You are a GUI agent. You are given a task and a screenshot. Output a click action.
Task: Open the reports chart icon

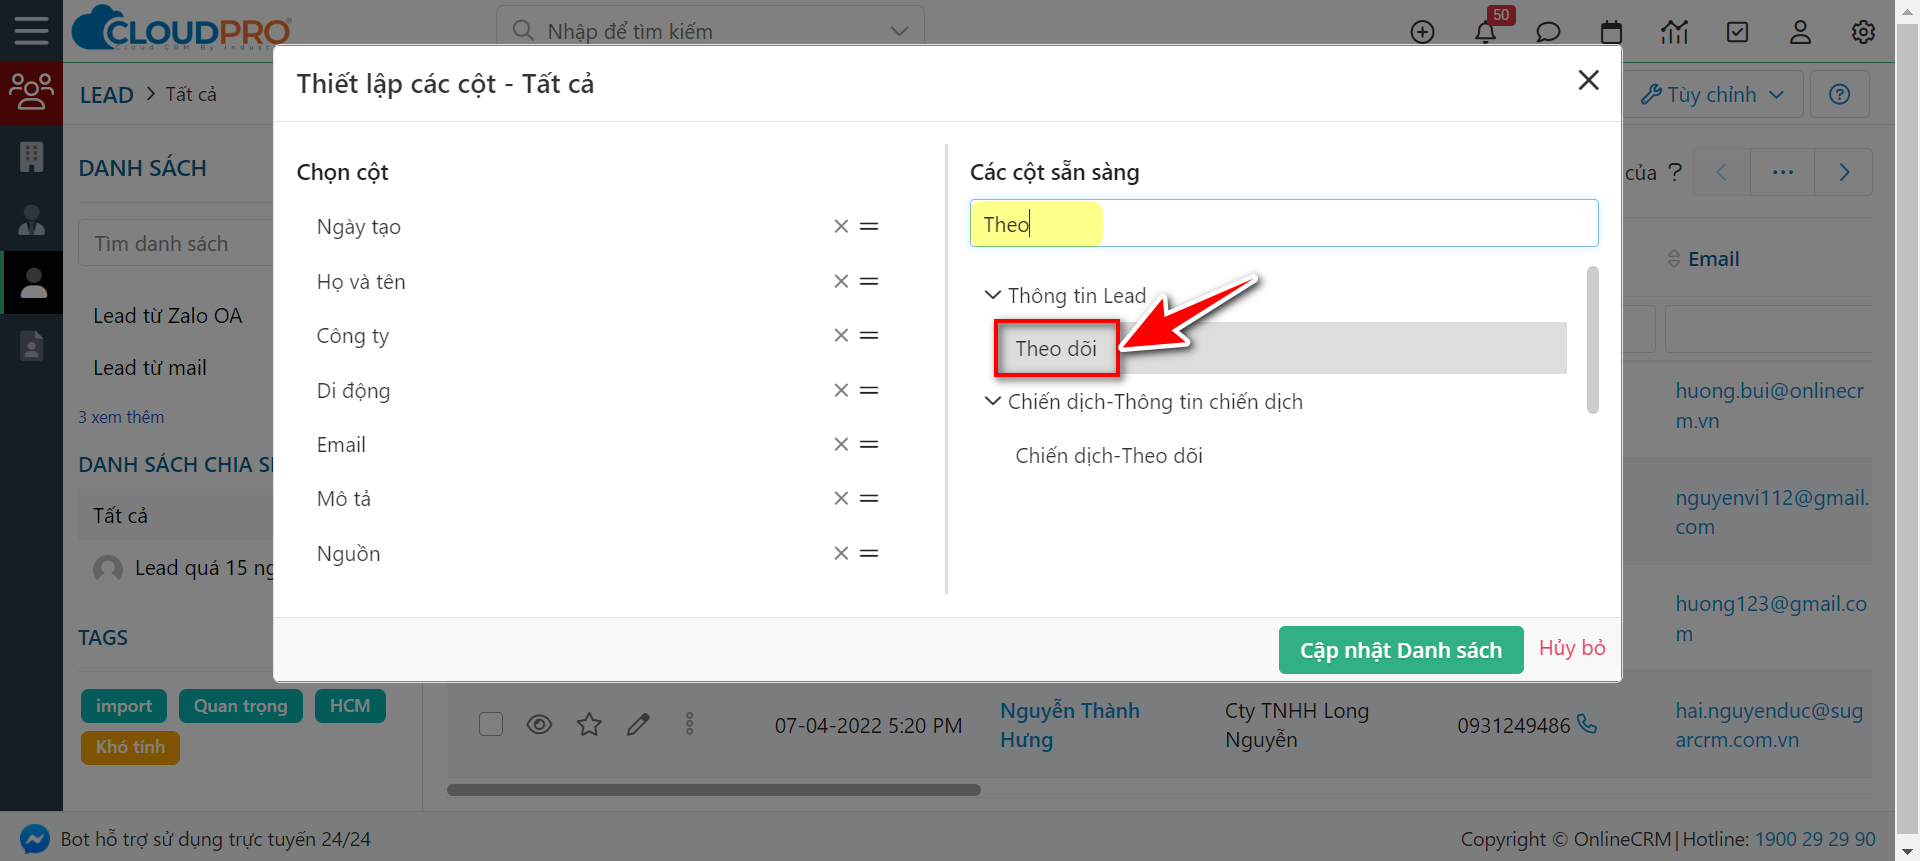coord(1675,32)
